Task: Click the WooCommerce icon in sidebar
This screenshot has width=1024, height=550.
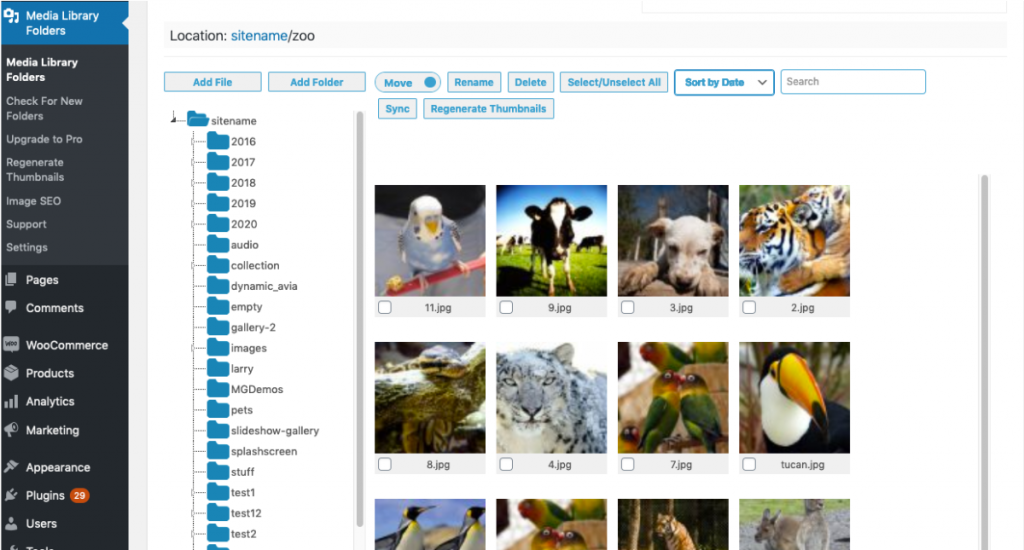Action: [x=10, y=344]
